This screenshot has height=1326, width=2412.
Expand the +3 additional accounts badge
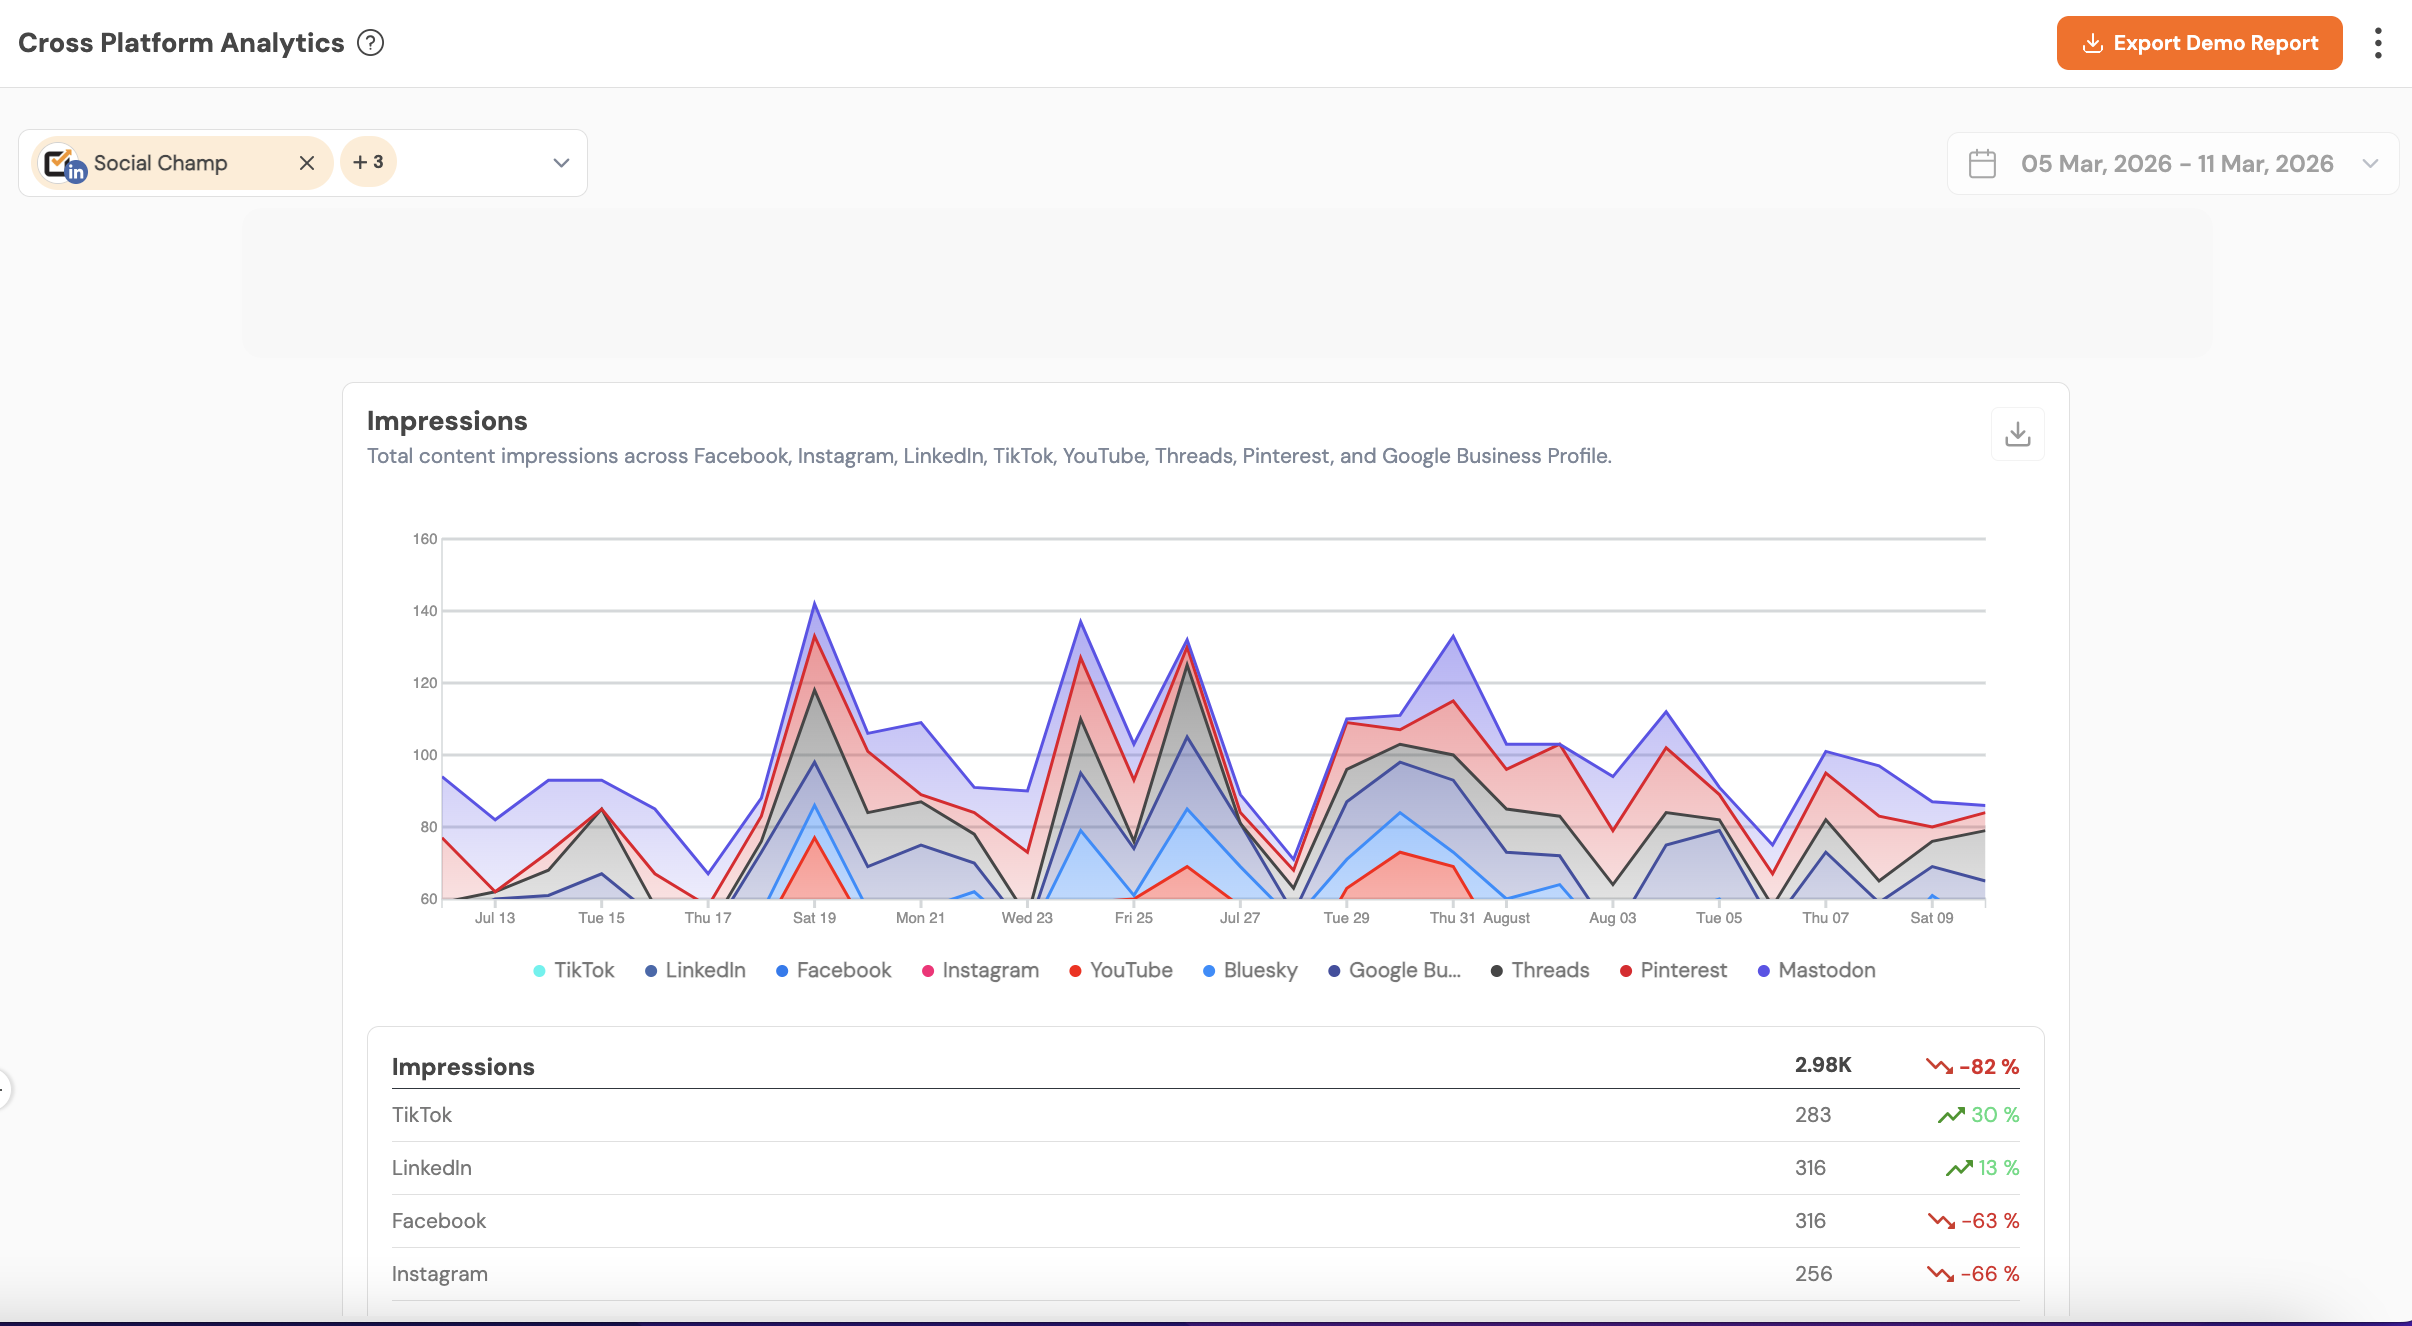[368, 162]
